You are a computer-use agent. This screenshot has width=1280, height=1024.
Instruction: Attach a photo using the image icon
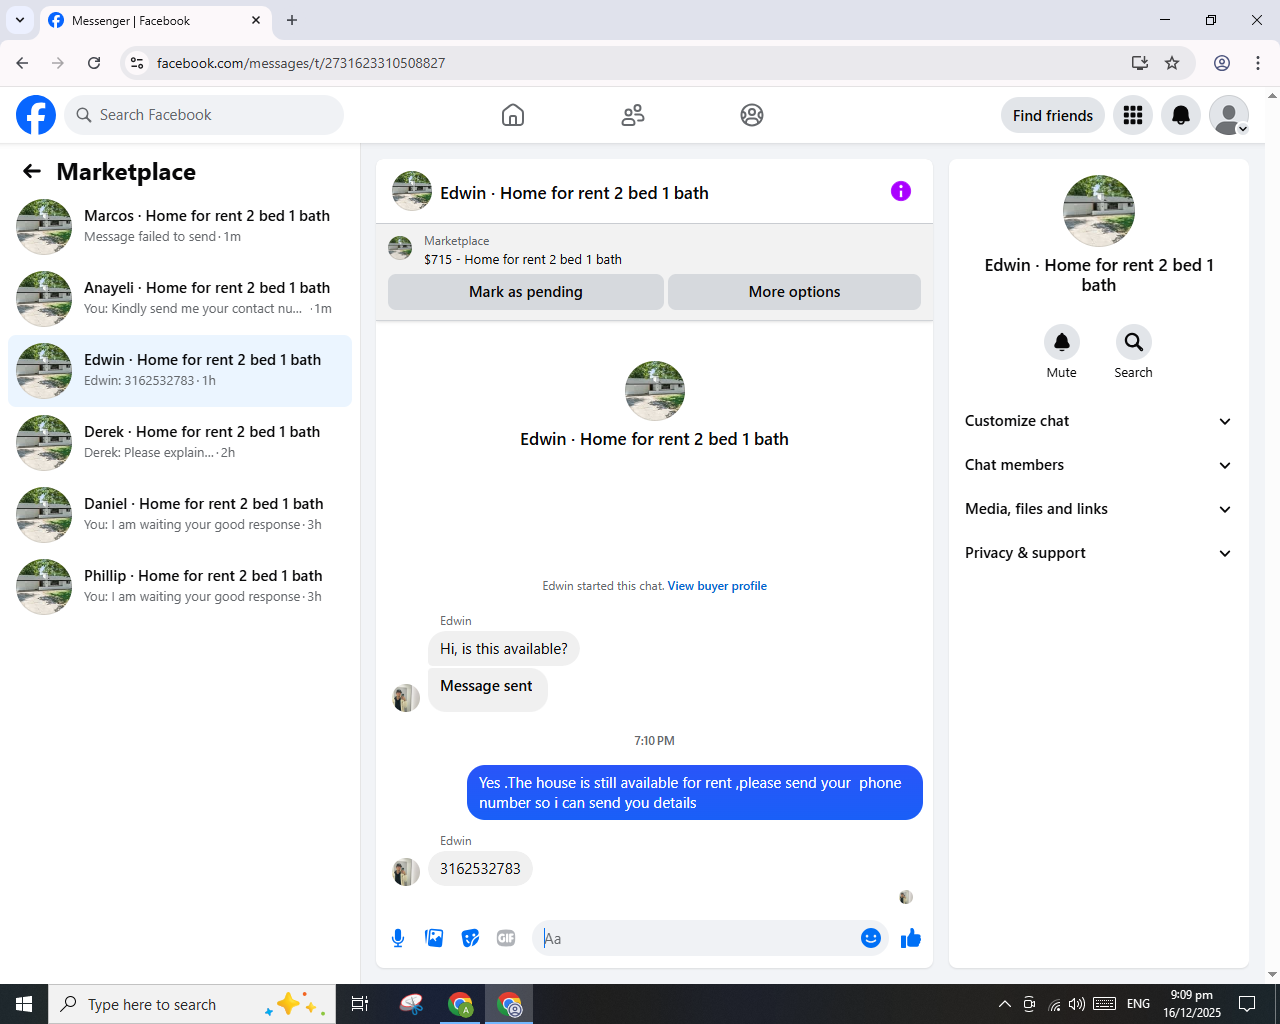[434, 938]
